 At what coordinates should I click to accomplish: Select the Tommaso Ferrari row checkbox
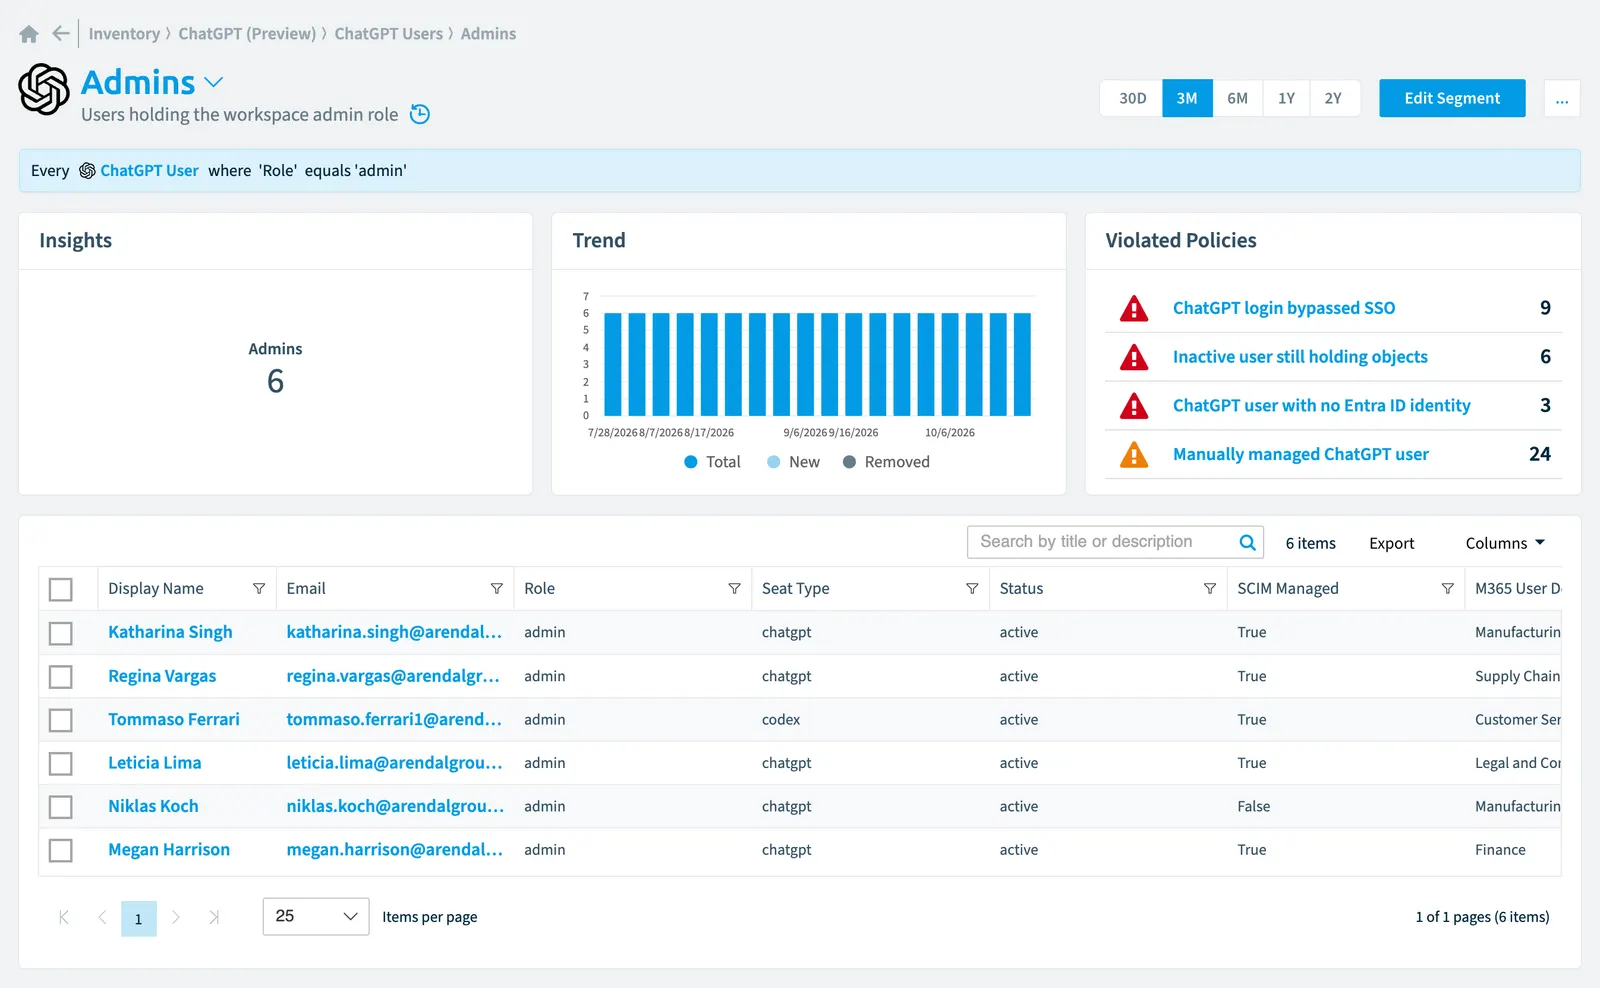point(61,720)
